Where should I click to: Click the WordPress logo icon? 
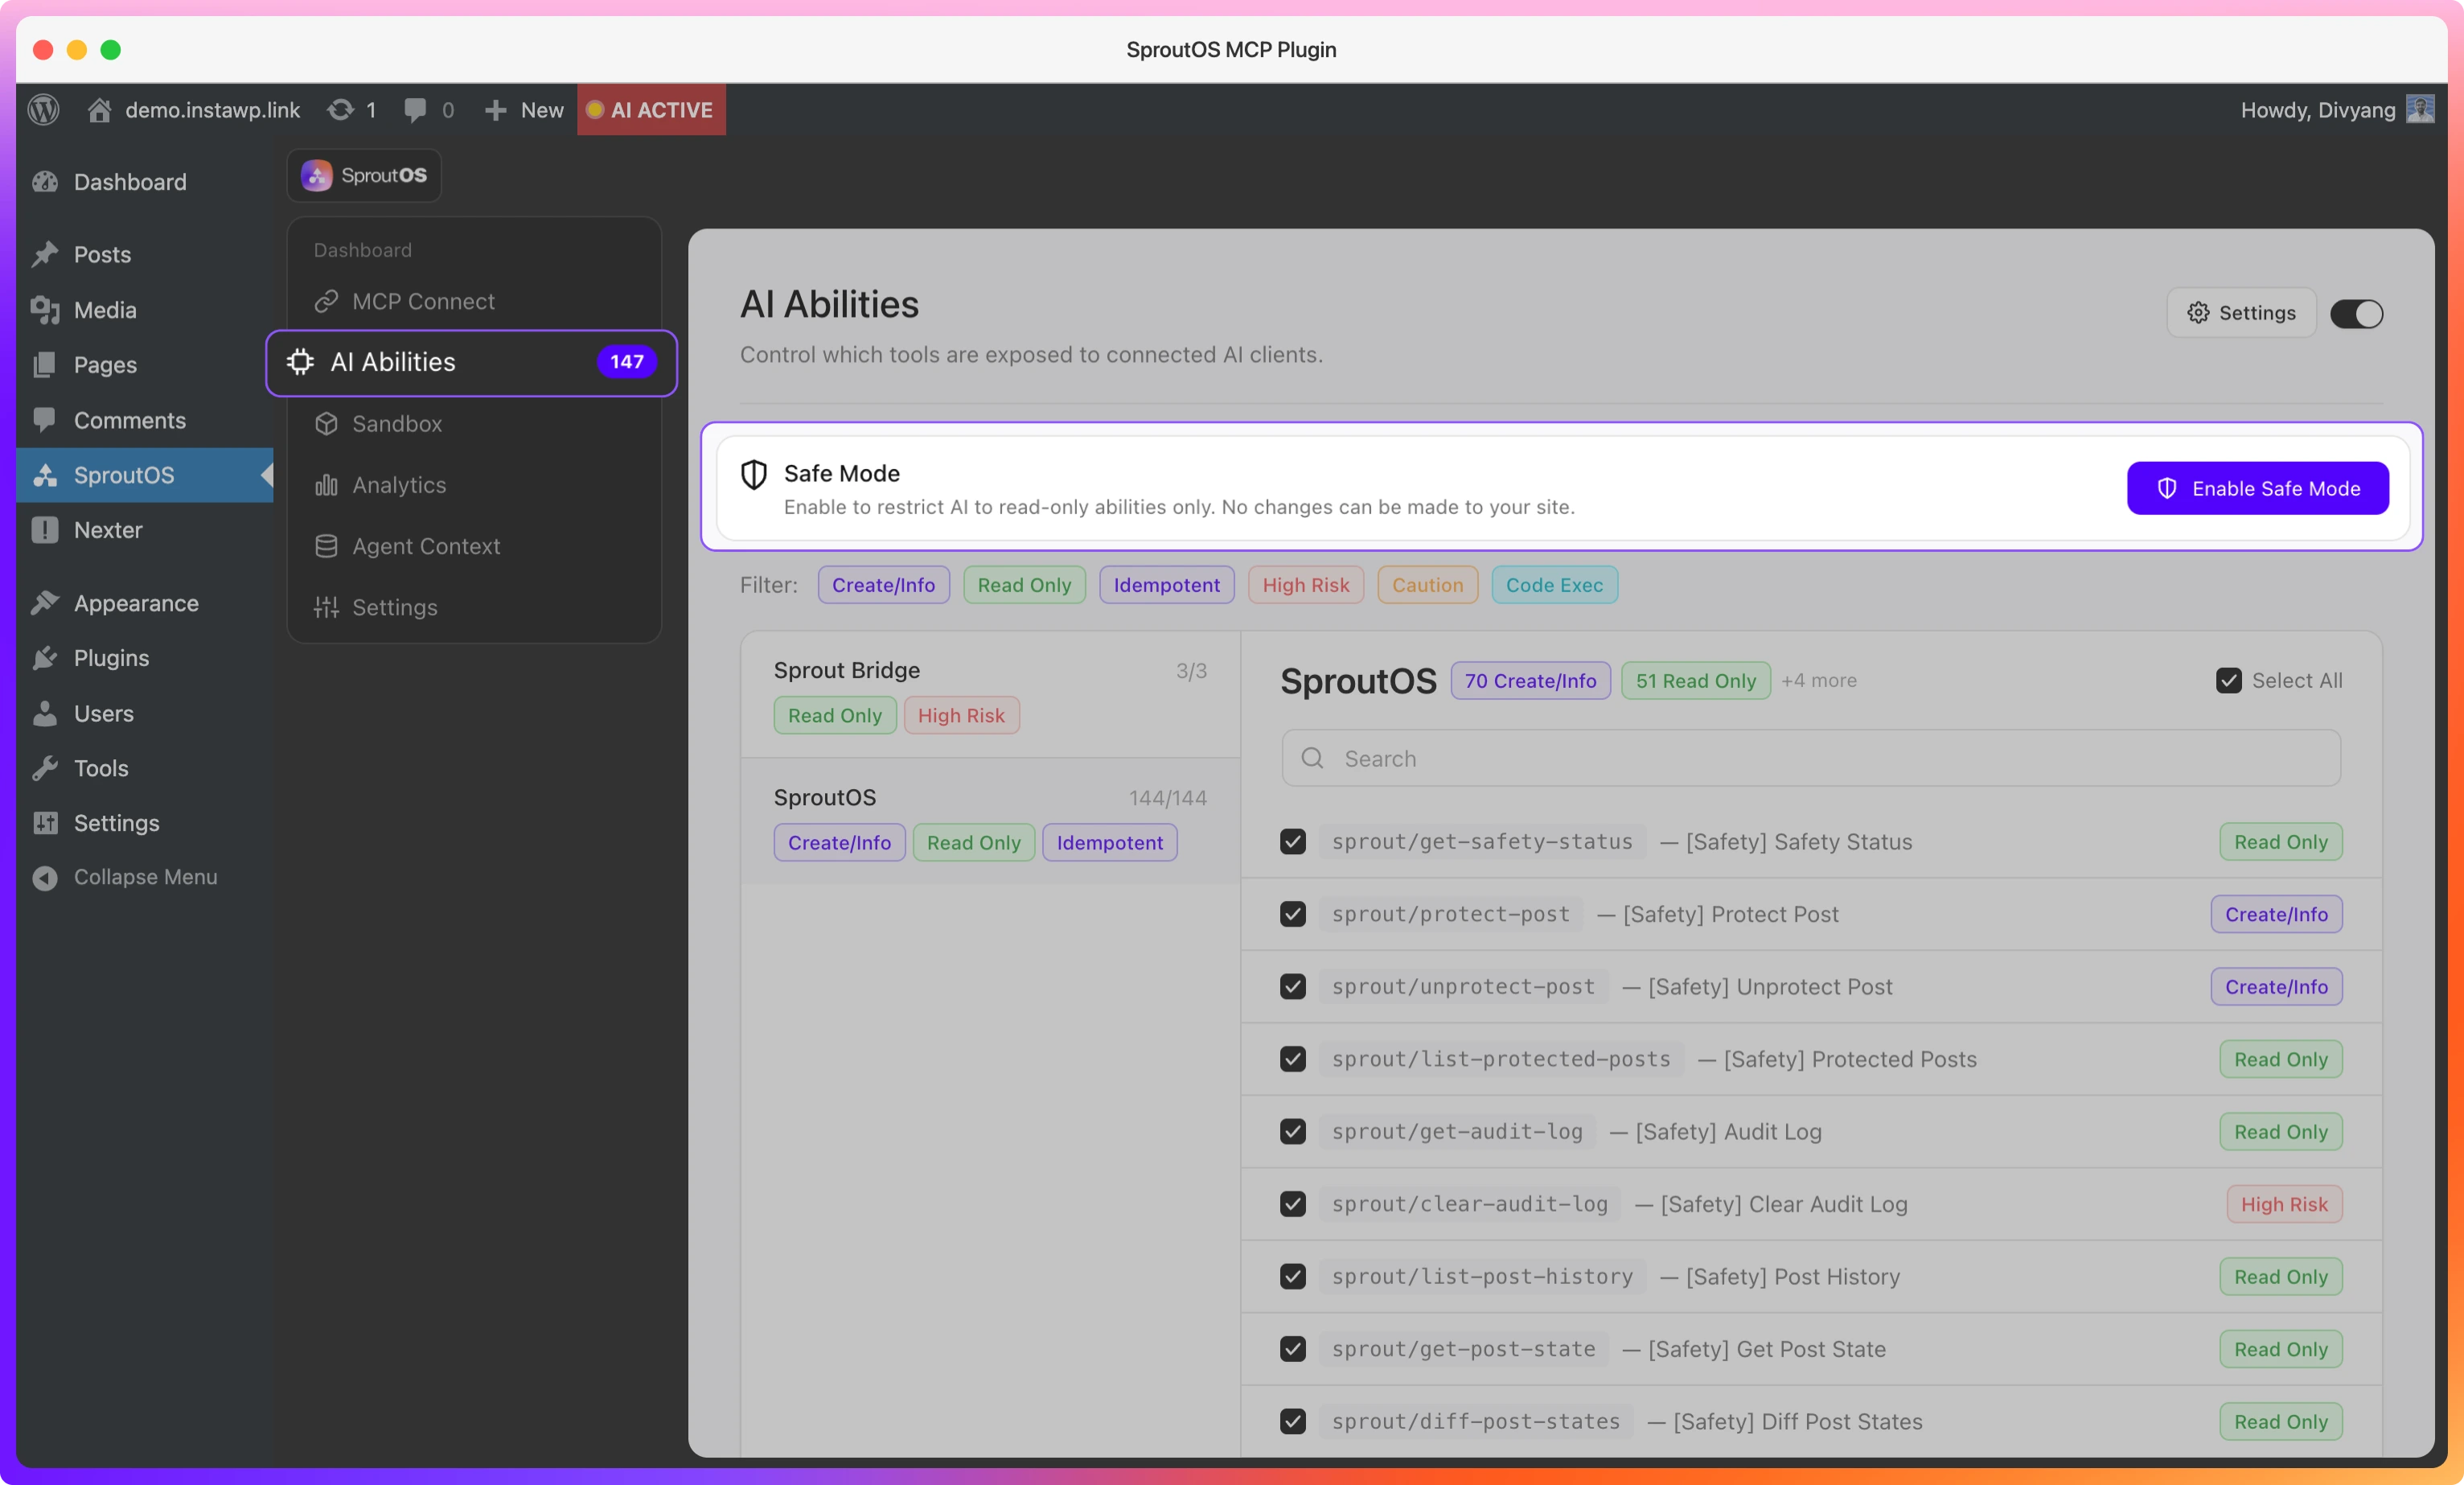click(44, 110)
